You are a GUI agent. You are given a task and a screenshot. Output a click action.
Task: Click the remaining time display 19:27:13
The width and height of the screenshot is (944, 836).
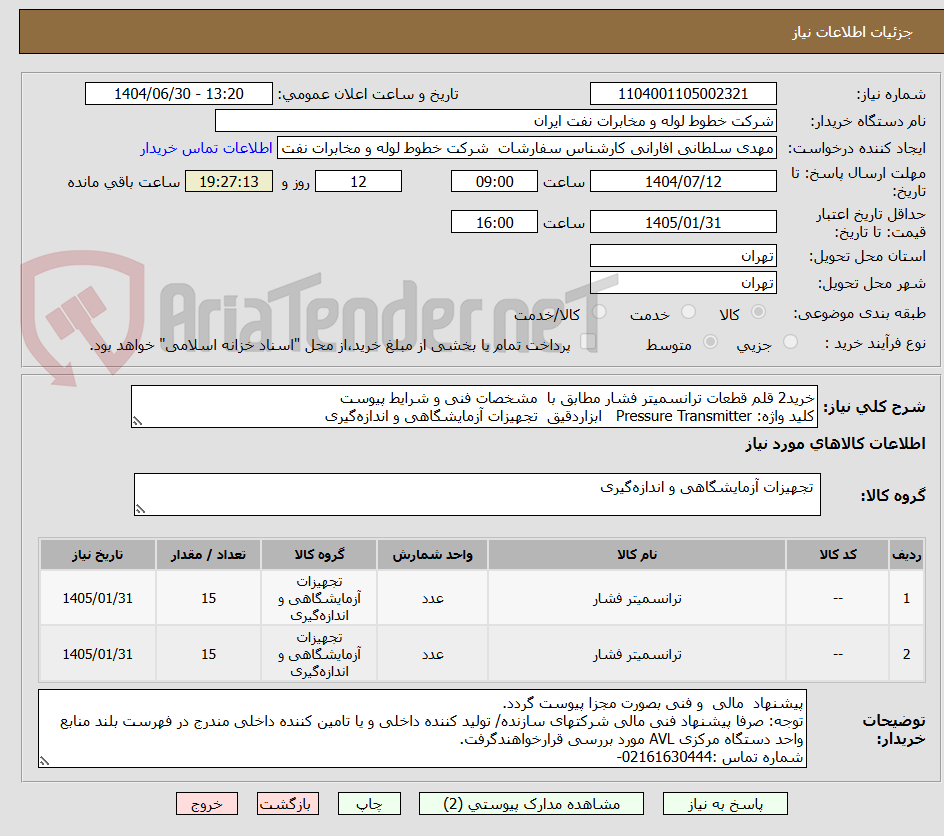coord(227,181)
